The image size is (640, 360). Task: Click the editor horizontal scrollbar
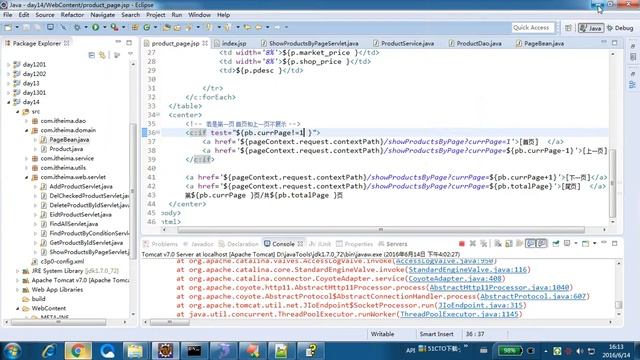(x=381, y=229)
